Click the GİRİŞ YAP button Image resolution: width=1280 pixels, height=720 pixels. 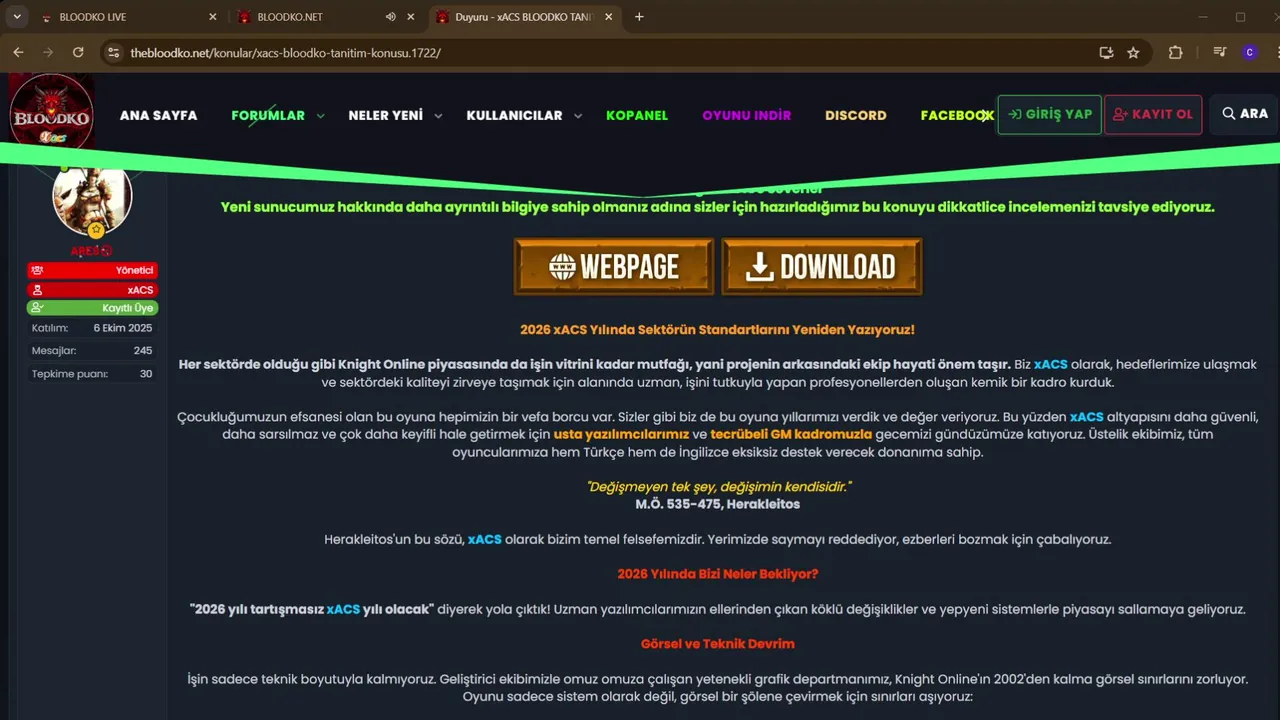coord(1049,114)
